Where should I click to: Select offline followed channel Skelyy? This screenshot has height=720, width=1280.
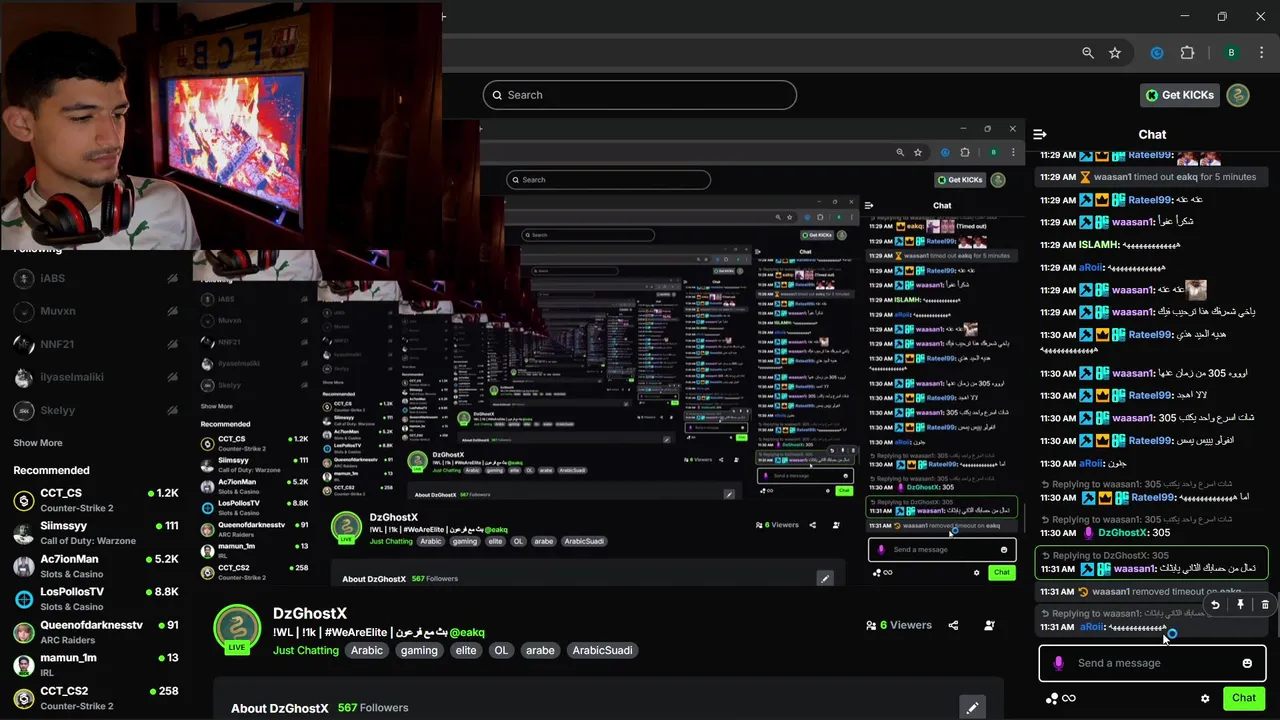[x=95, y=410]
